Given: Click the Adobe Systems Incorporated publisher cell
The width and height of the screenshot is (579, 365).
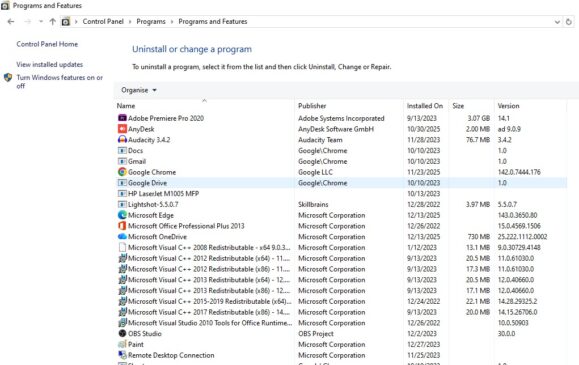Looking at the screenshot, I should click(x=341, y=118).
